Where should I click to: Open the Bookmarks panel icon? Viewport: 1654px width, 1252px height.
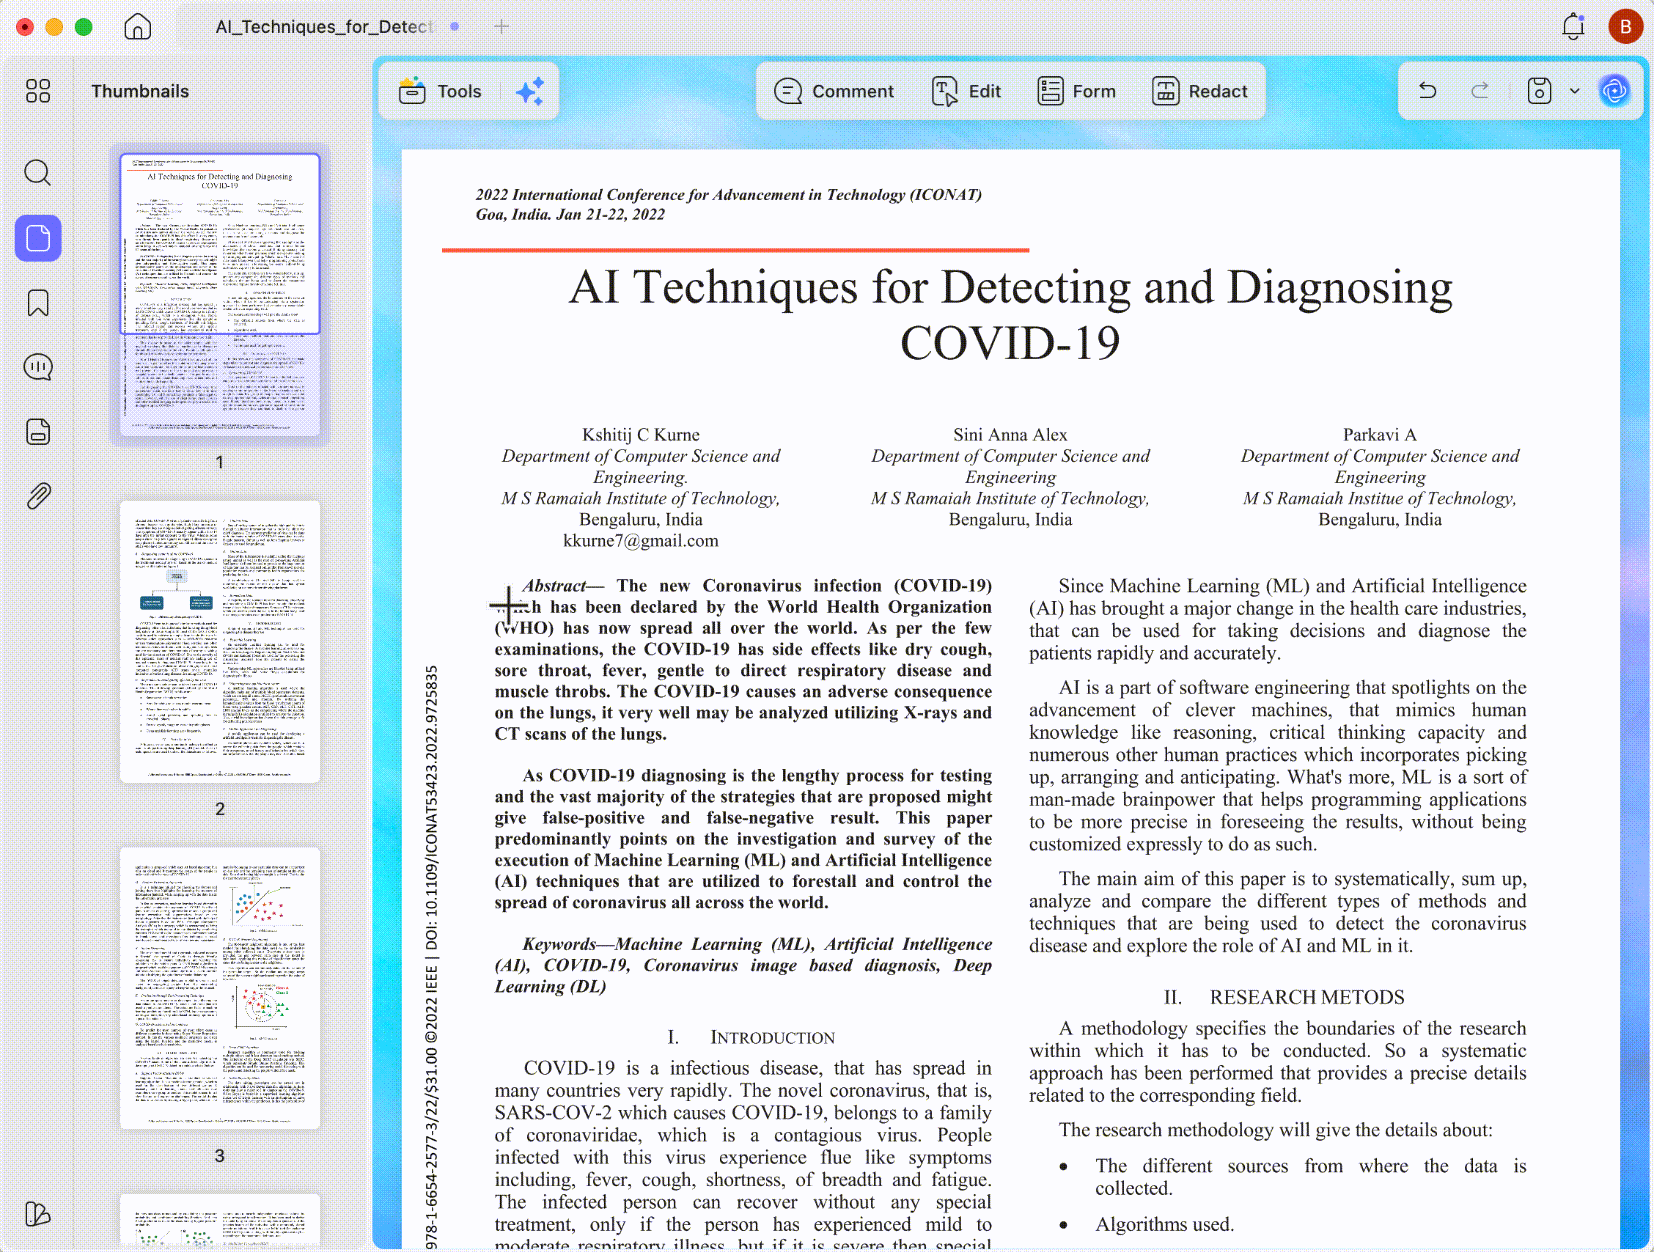tap(38, 303)
